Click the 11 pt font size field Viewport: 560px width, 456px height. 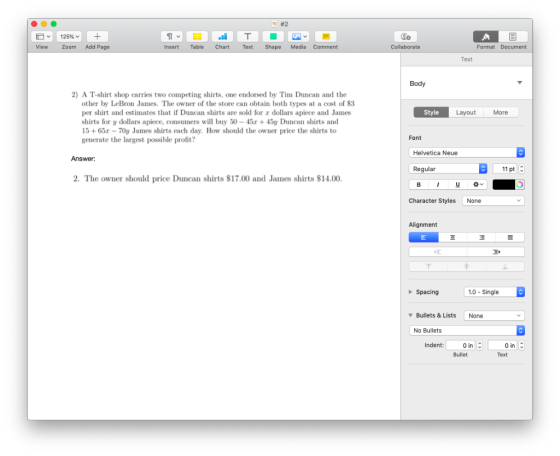(x=505, y=169)
